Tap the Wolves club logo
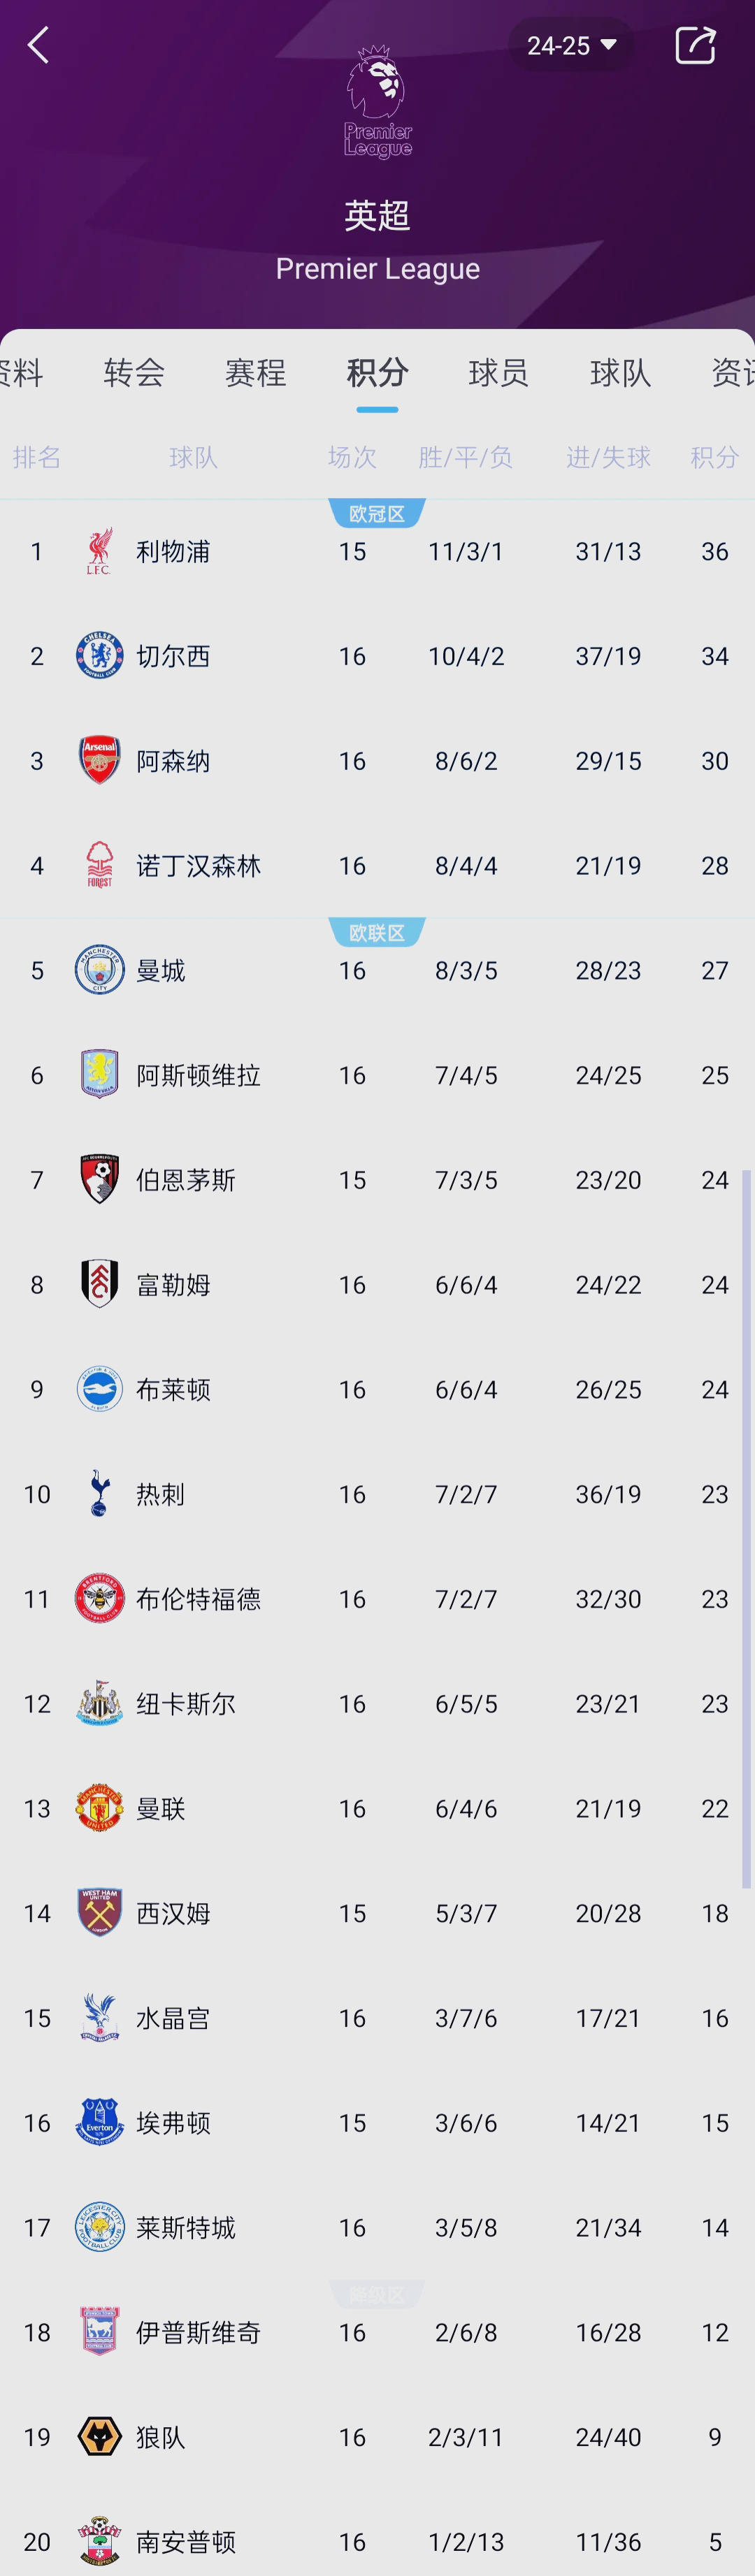Image resolution: width=755 pixels, height=2576 pixels. tap(99, 2437)
